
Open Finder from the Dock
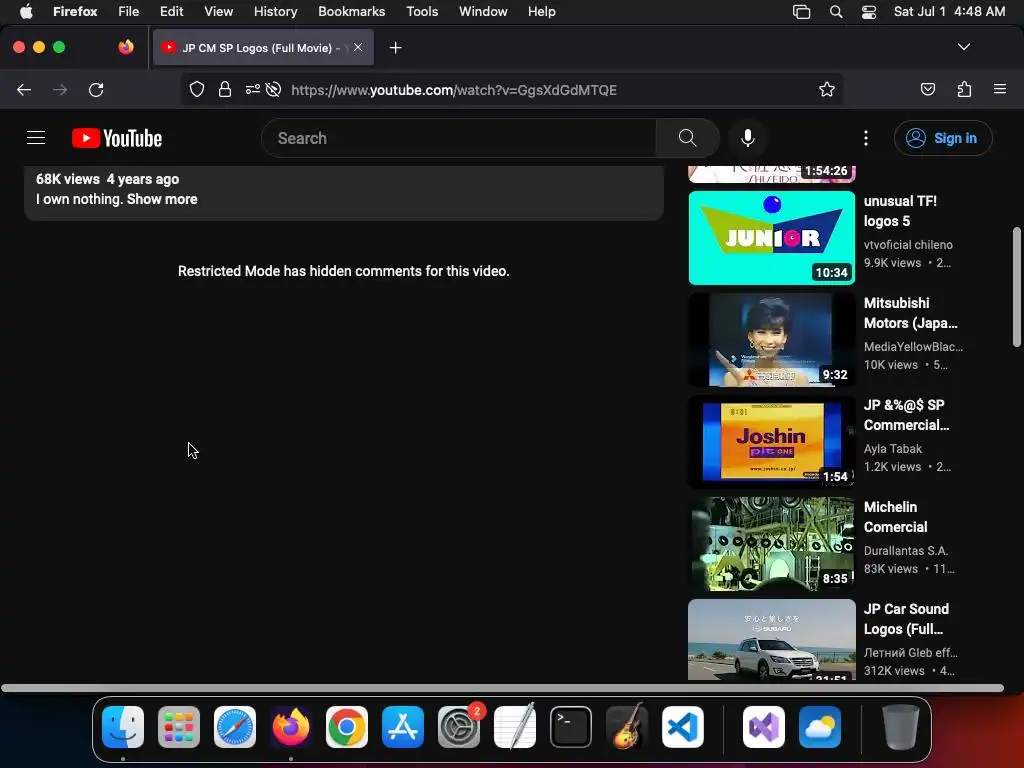(123, 727)
